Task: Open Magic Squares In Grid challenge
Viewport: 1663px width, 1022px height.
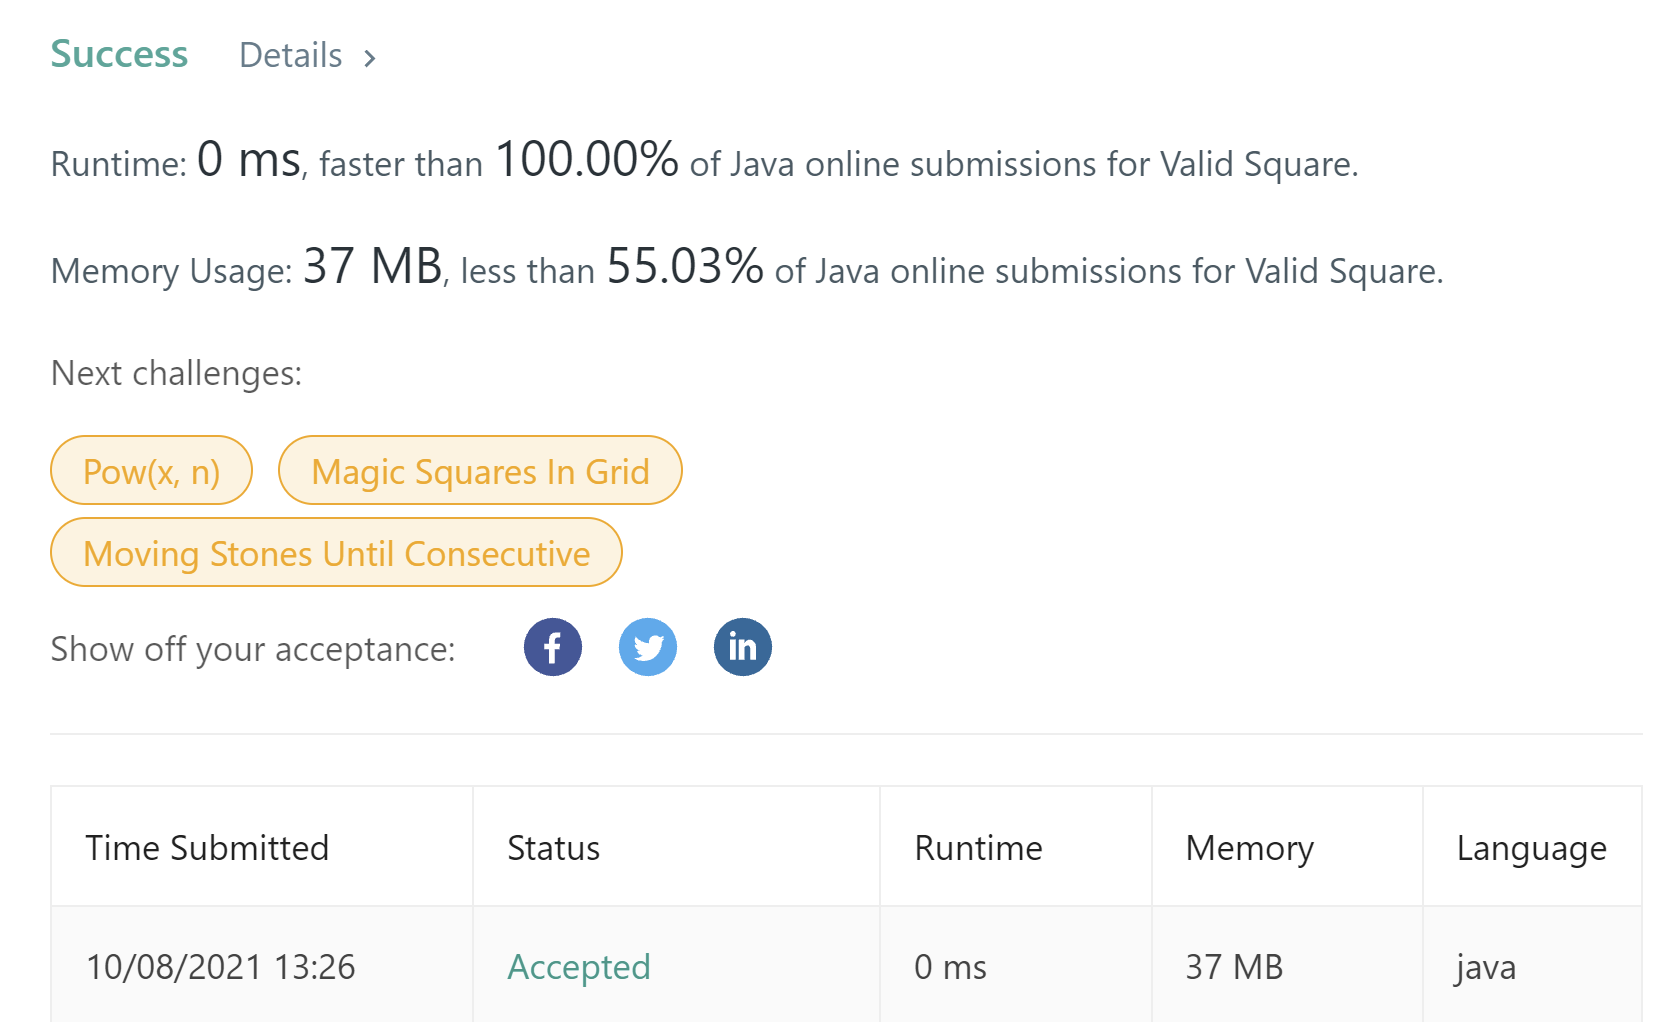Action: (480, 470)
